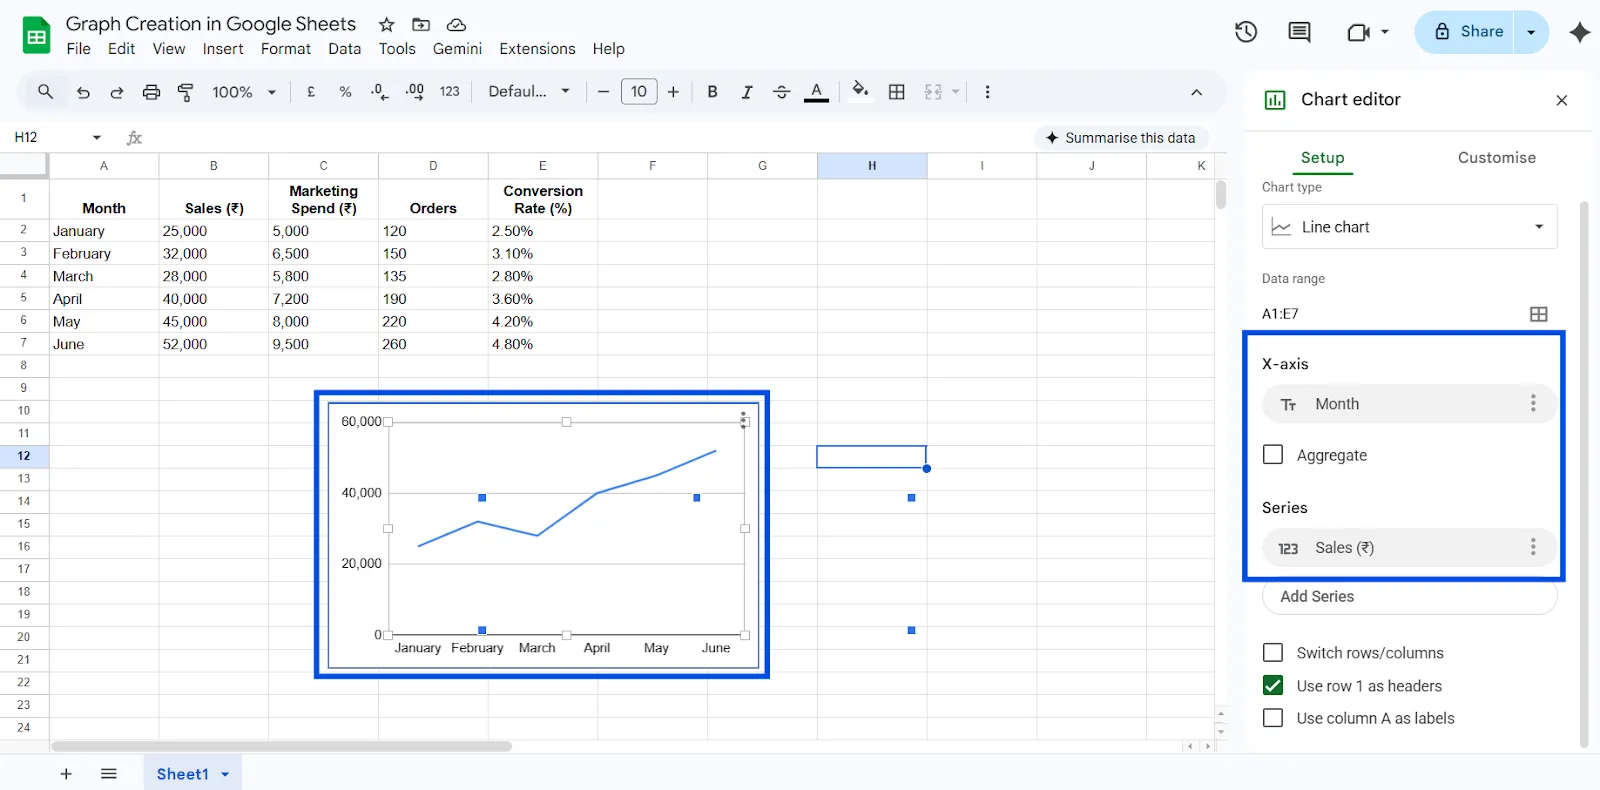The width and height of the screenshot is (1600, 790).
Task: Apply strikethrough formatting
Action: pyautogui.click(x=781, y=92)
